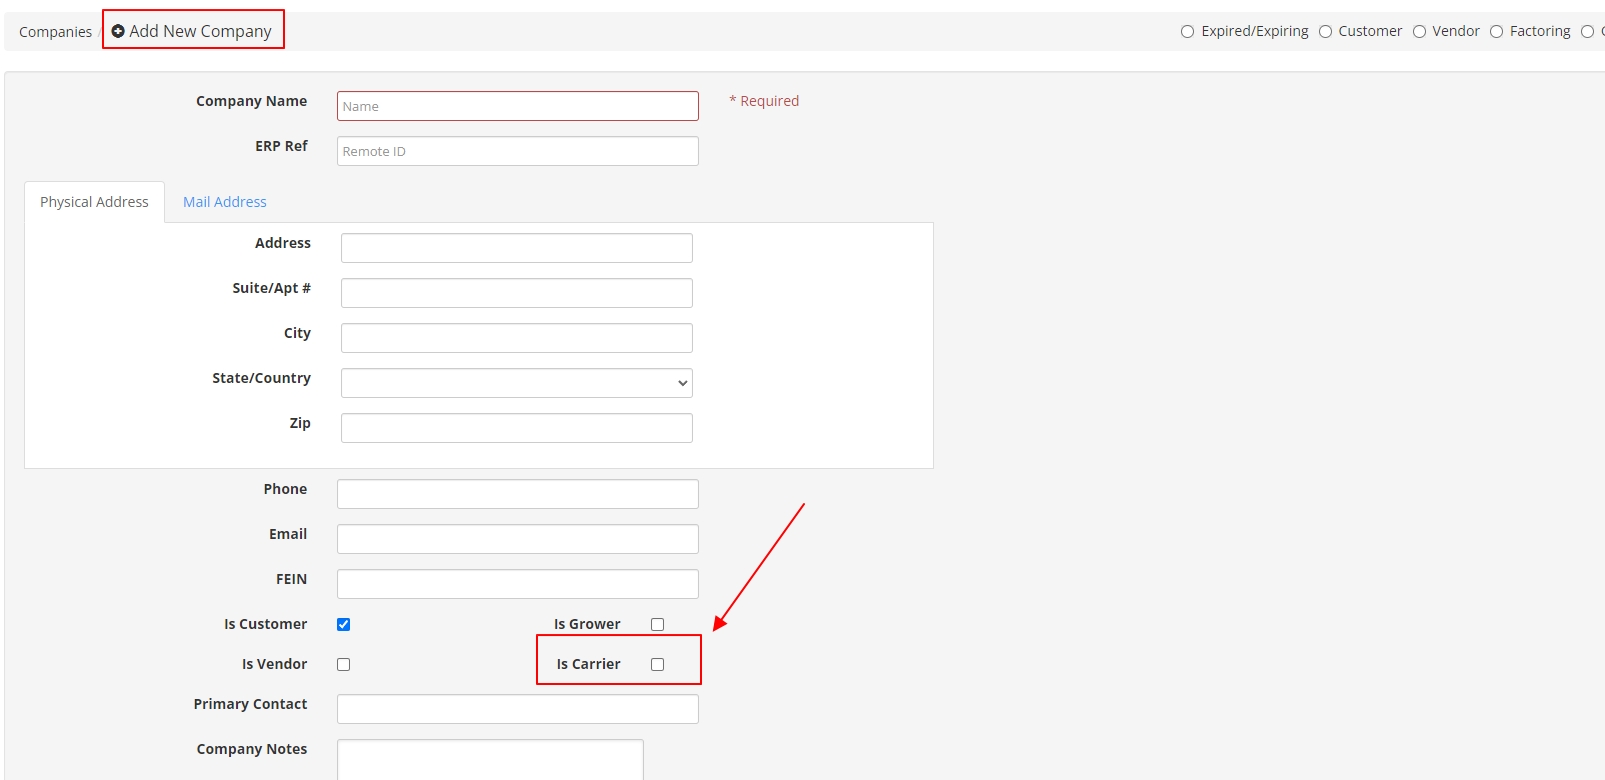The width and height of the screenshot is (1605, 780).
Task: Select the Customer radio filter
Action: (x=1325, y=32)
